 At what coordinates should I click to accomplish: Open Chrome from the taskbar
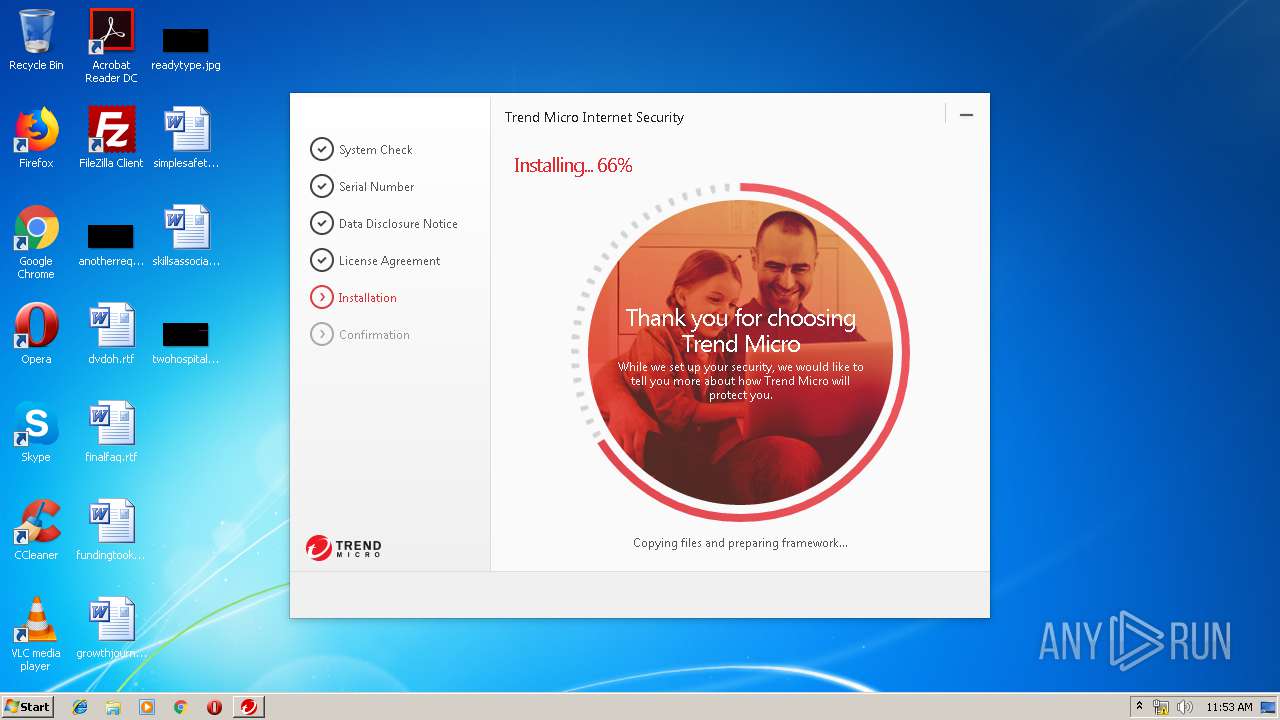click(x=180, y=707)
